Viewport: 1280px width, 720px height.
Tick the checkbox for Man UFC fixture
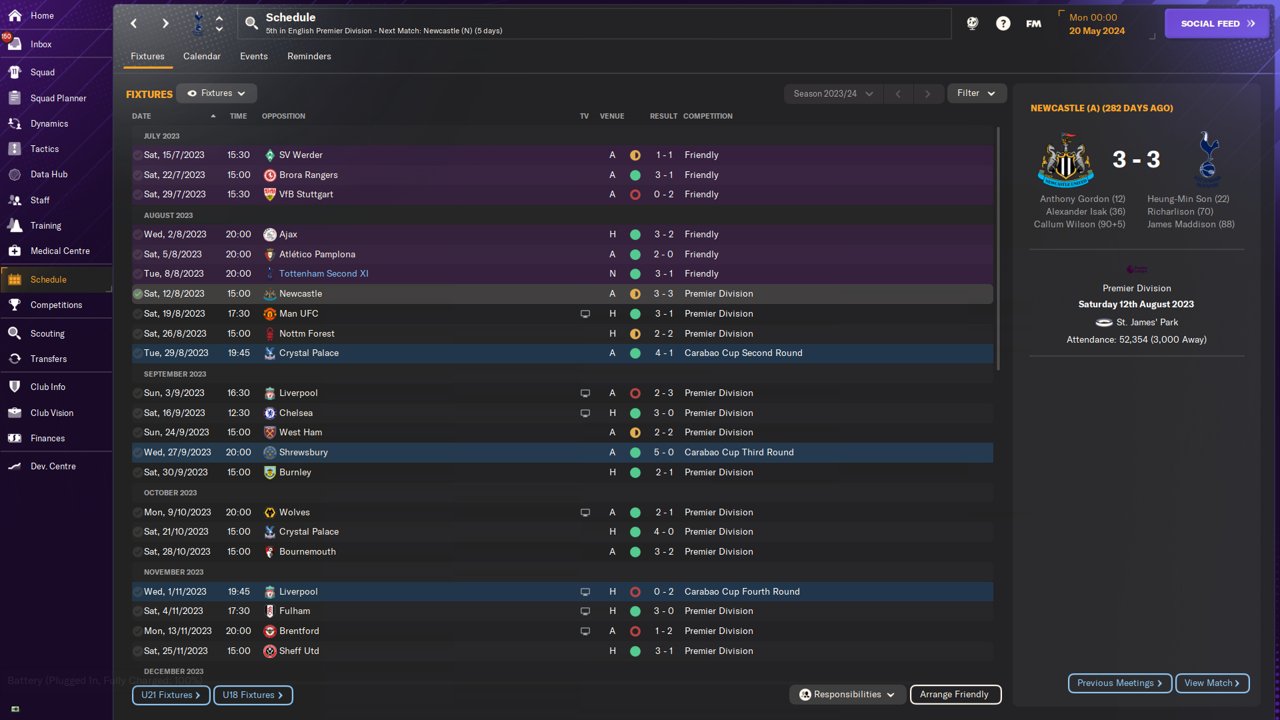tap(138, 314)
